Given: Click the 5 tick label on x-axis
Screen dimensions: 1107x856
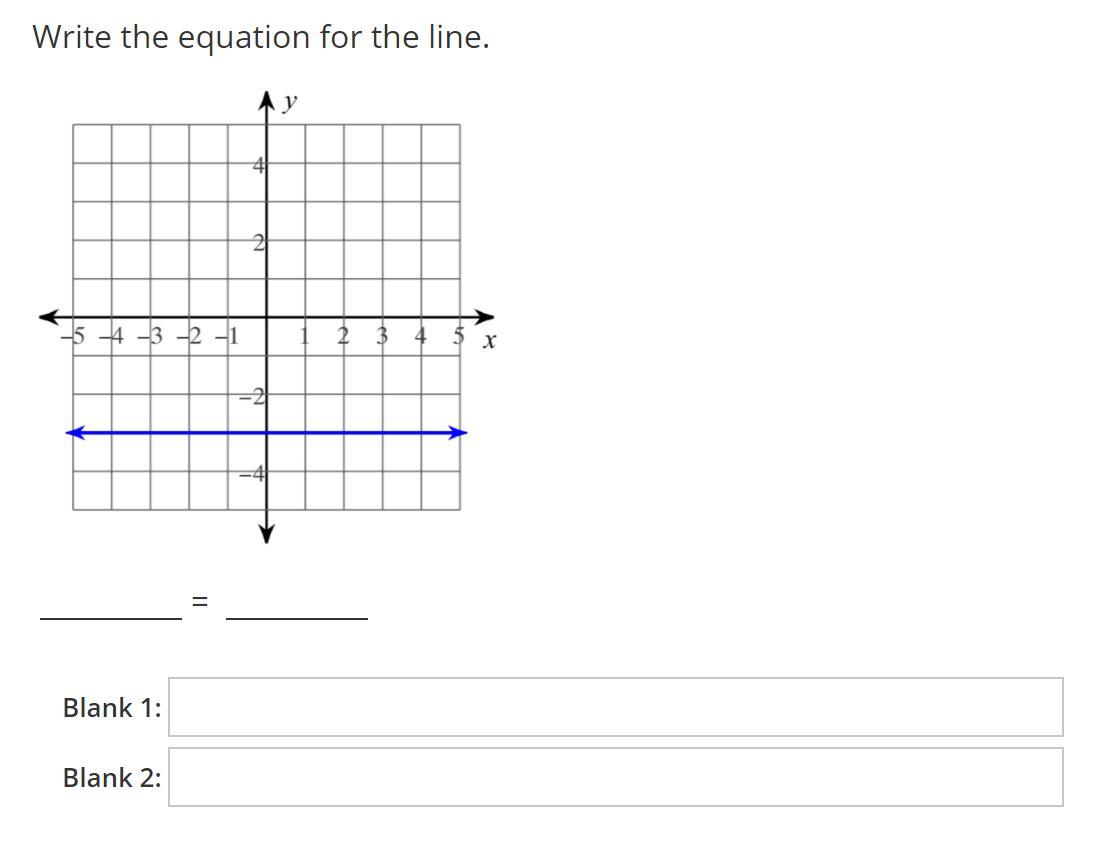Looking at the screenshot, I should [459, 336].
